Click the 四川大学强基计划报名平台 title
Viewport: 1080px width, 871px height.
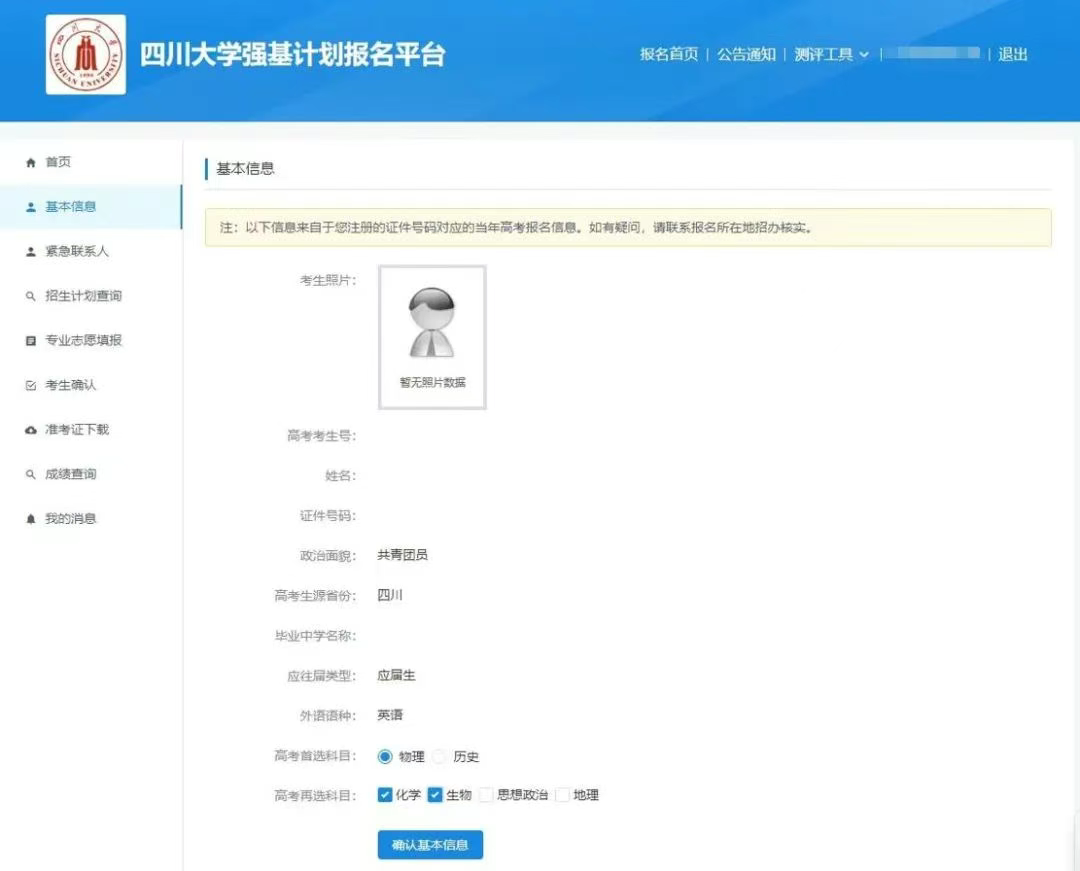tap(293, 54)
